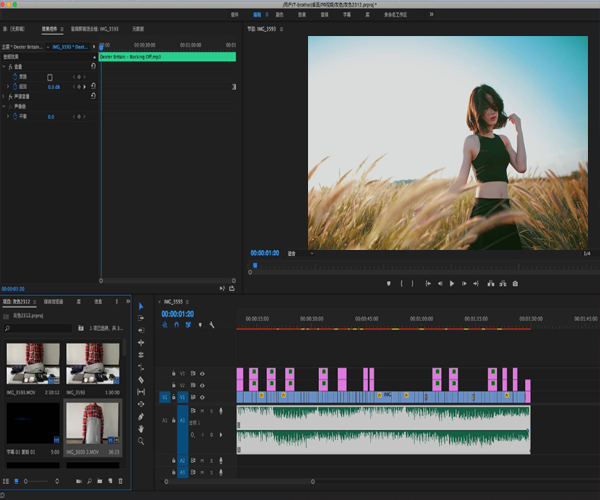
Task: Toggle V3 track eye visibility
Action: click(202, 373)
